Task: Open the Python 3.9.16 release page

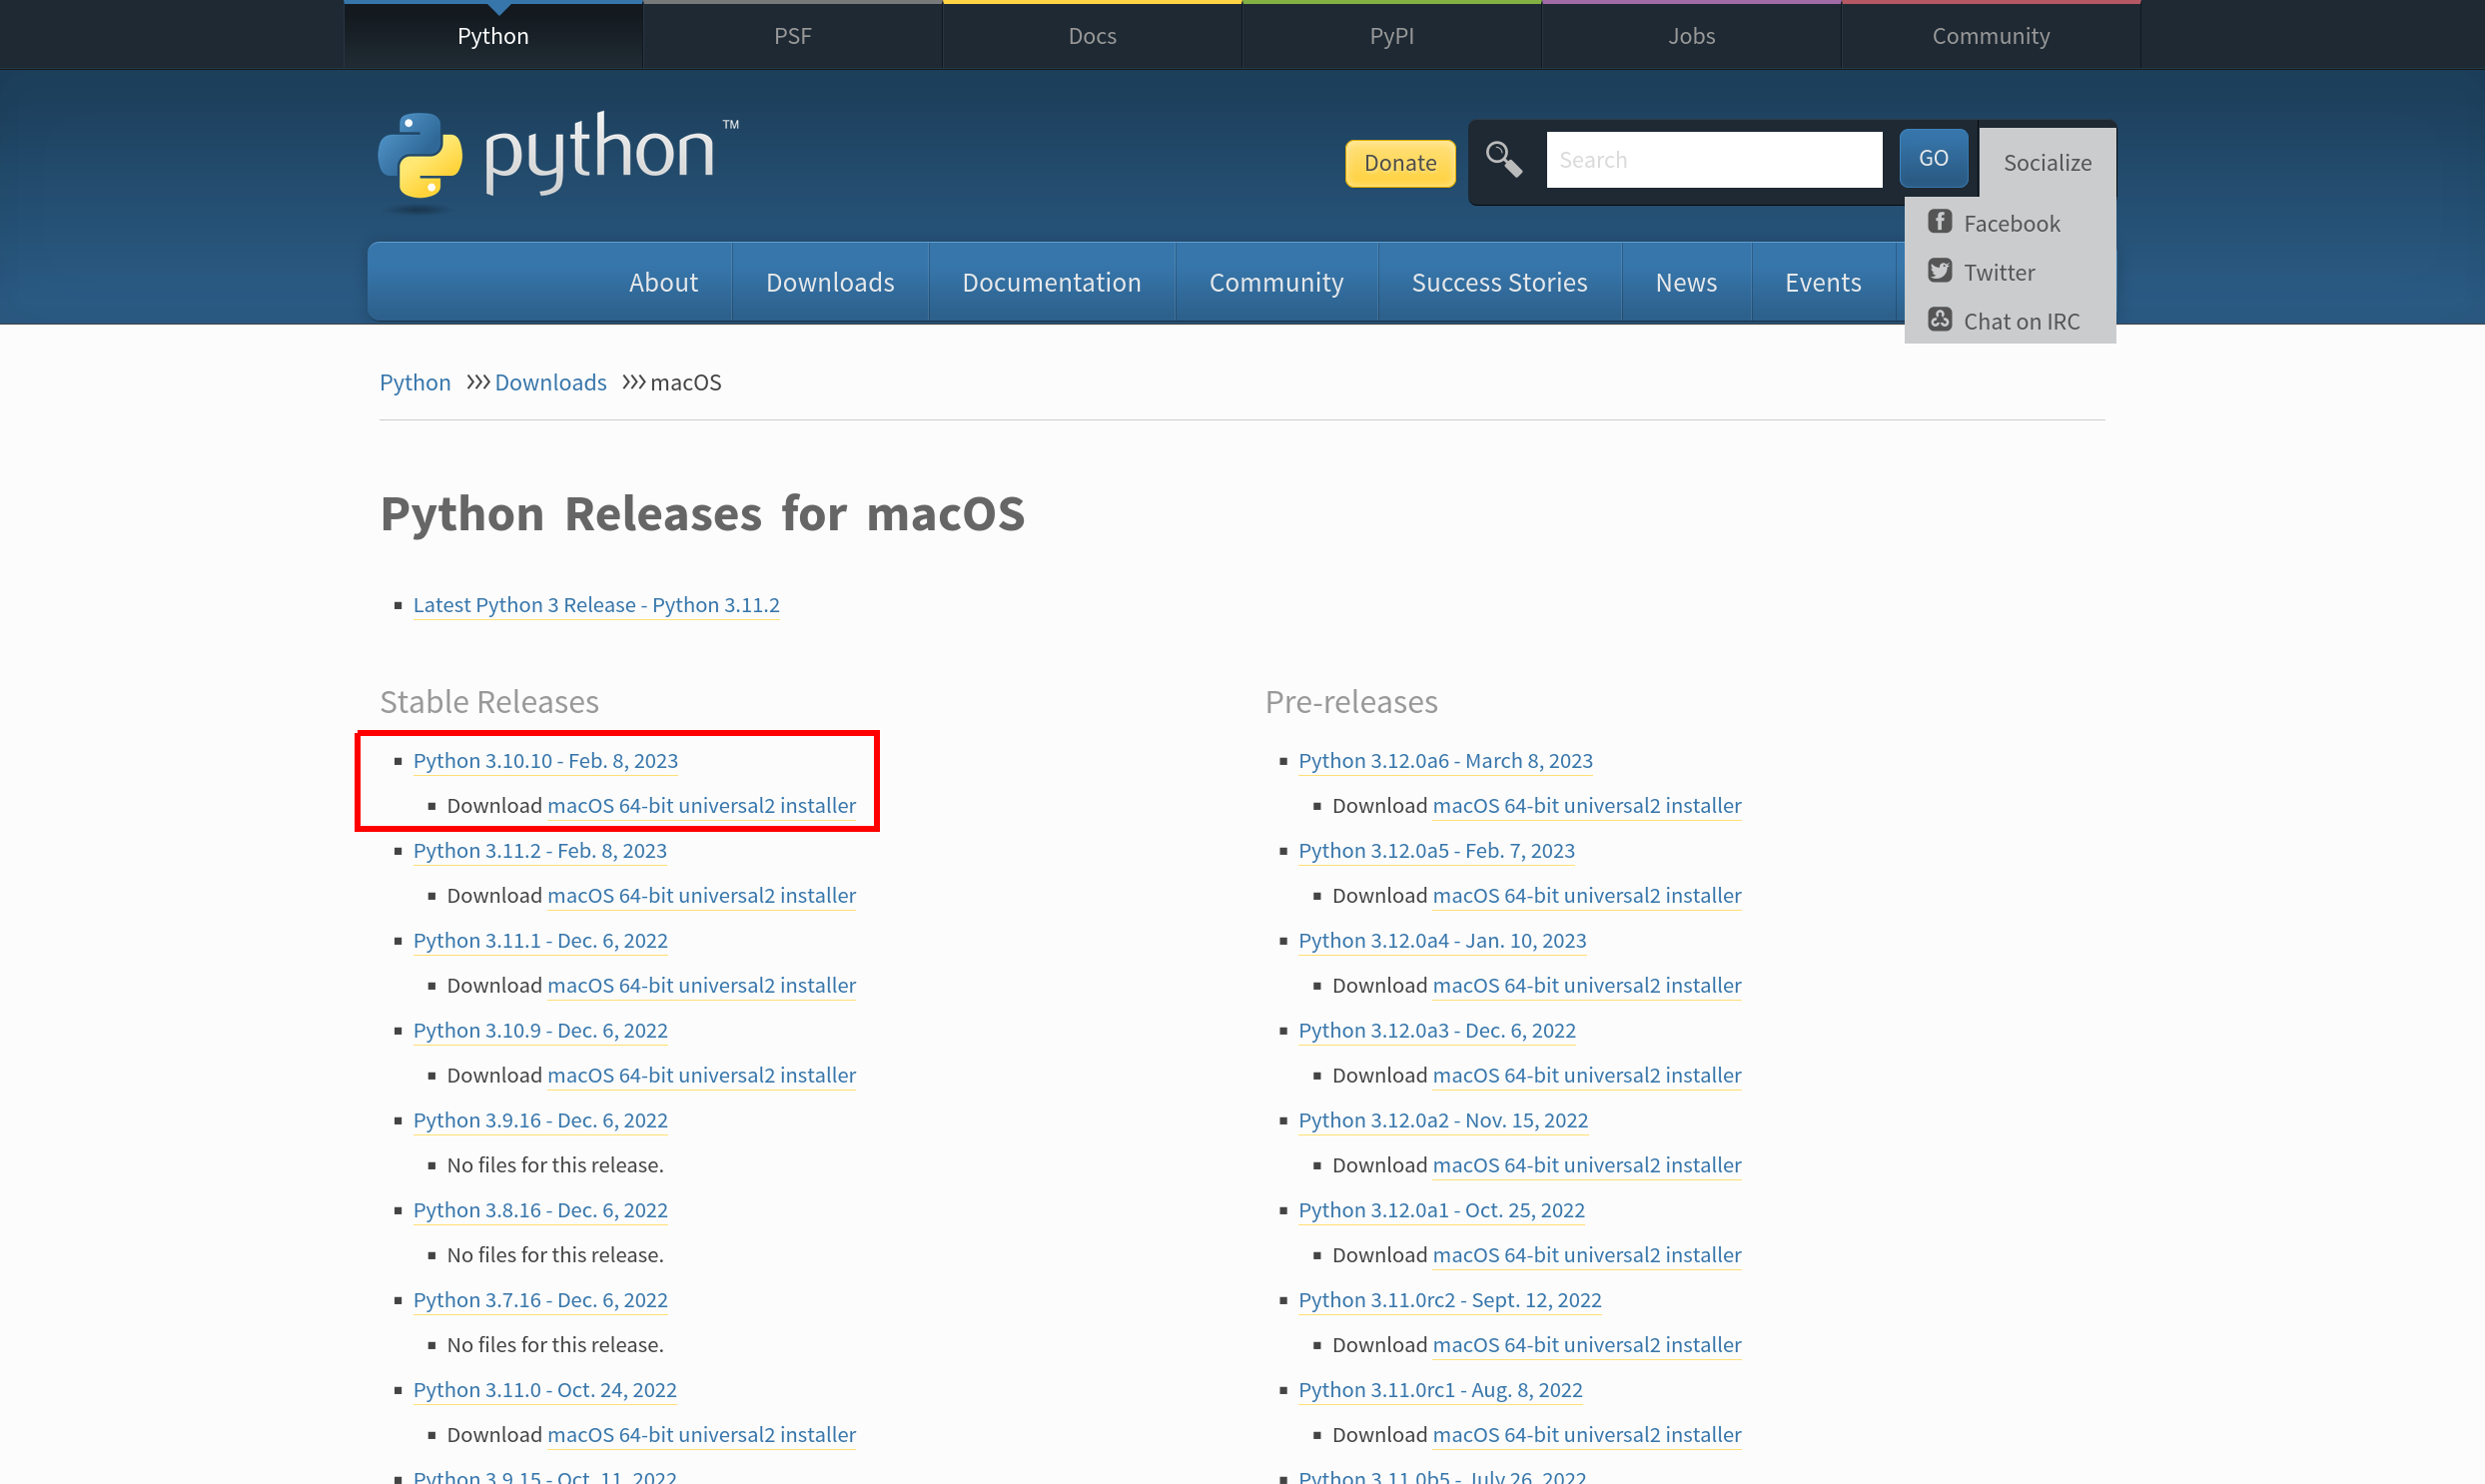Action: 540,1120
